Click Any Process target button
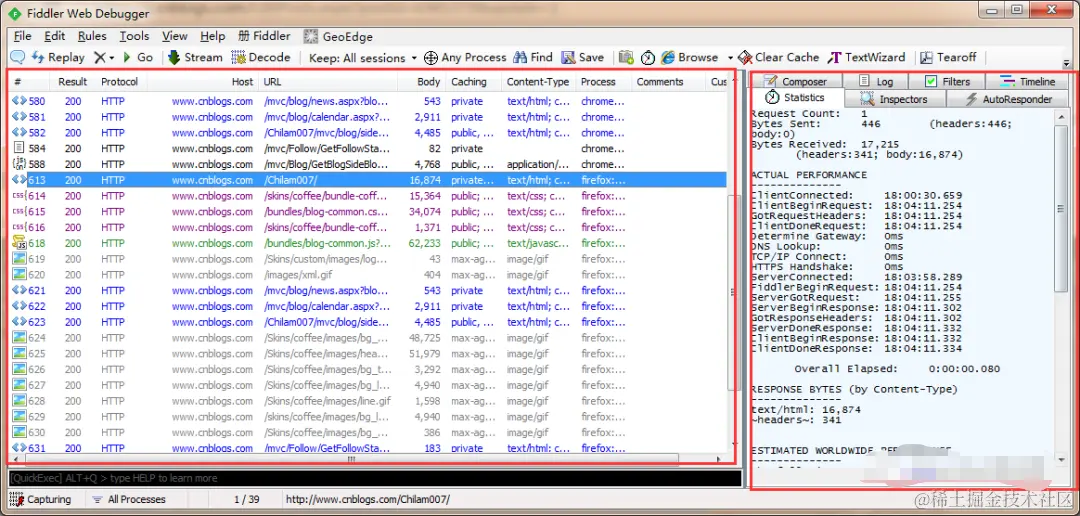Image resolution: width=1080 pixels, height=516 pixels. (x=465, y=57)
